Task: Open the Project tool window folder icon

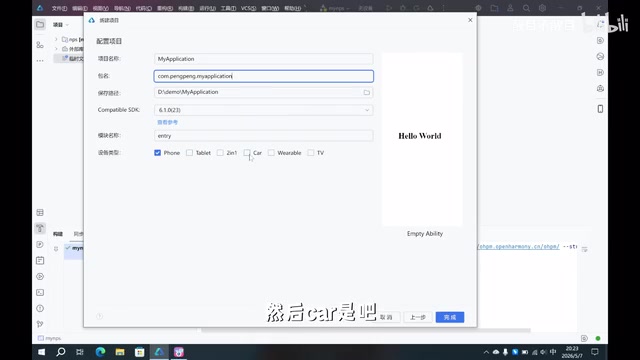Action: [x=40, y=24]
